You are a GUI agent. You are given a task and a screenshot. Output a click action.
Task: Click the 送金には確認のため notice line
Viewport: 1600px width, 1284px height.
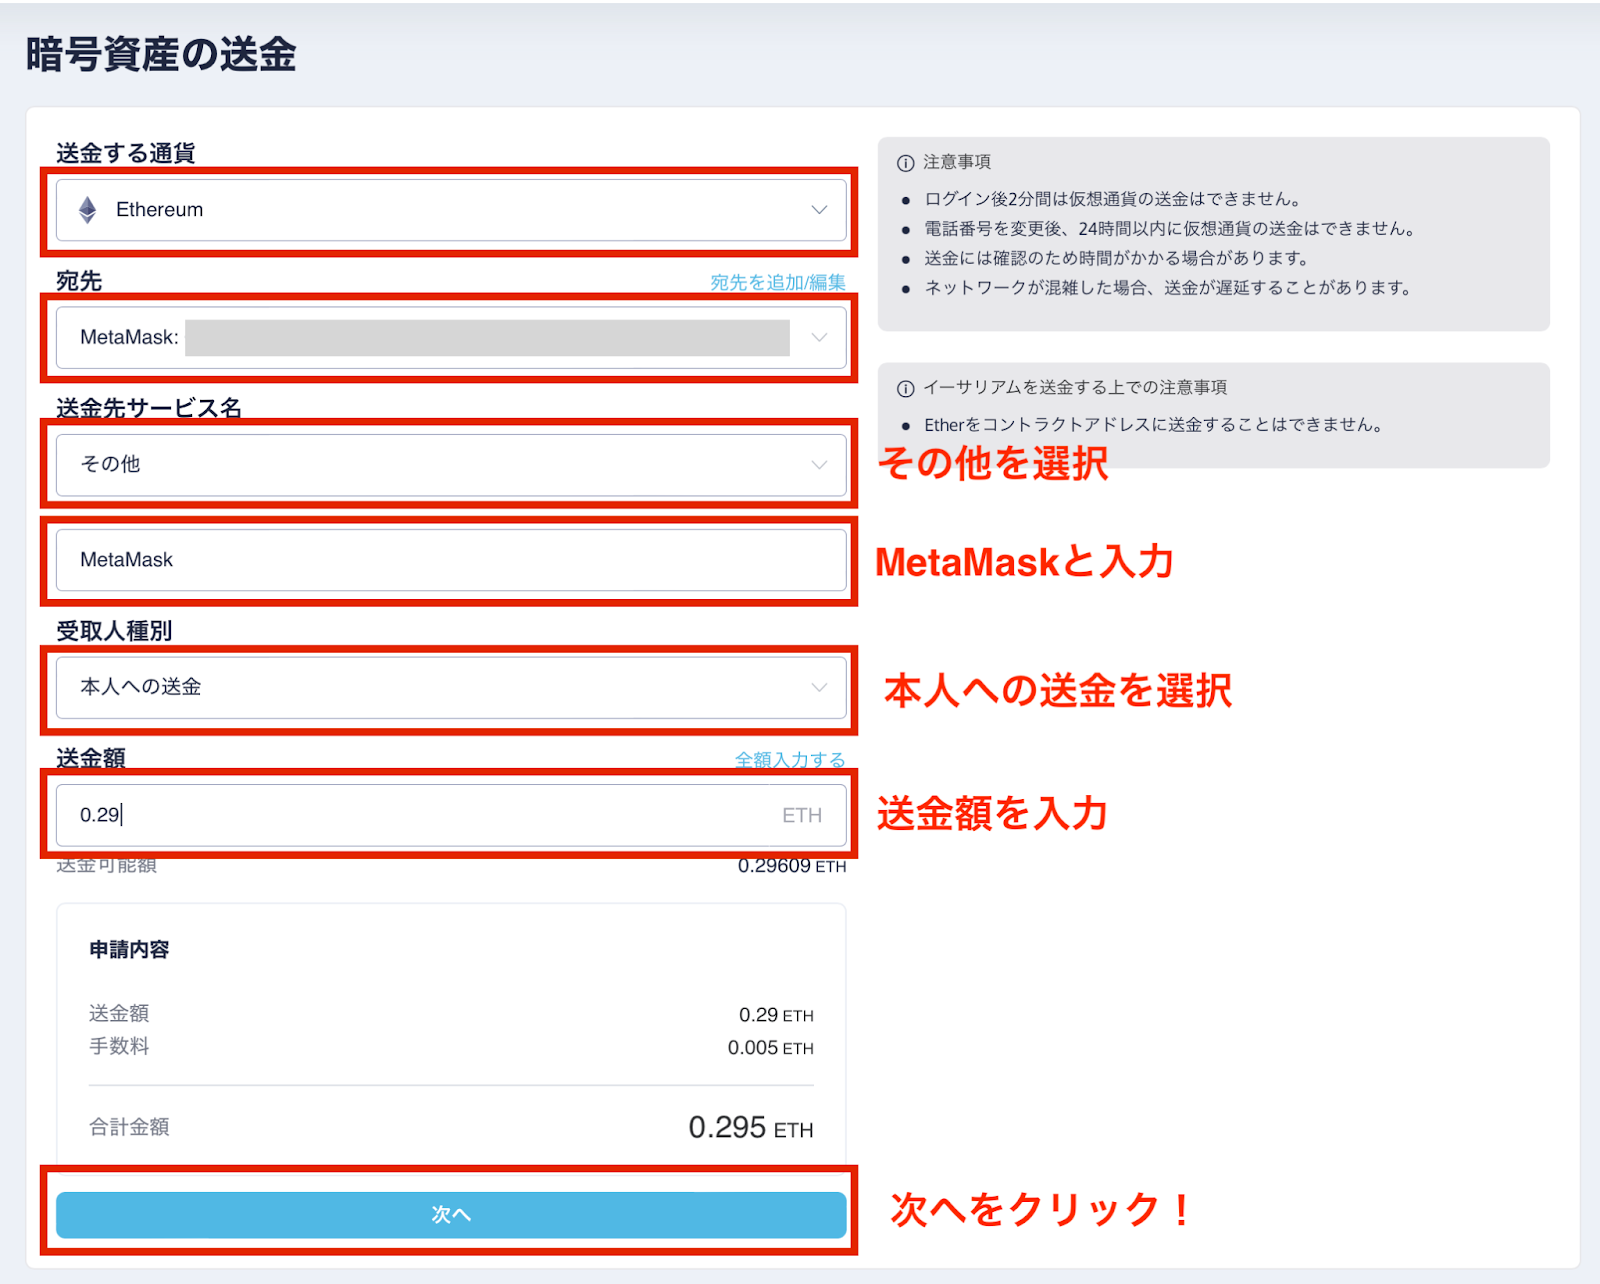click(x=1117, y=258)
